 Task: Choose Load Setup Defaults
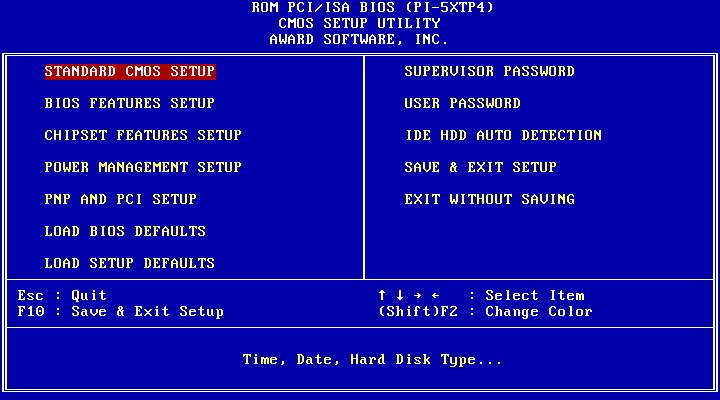[130, 263]
